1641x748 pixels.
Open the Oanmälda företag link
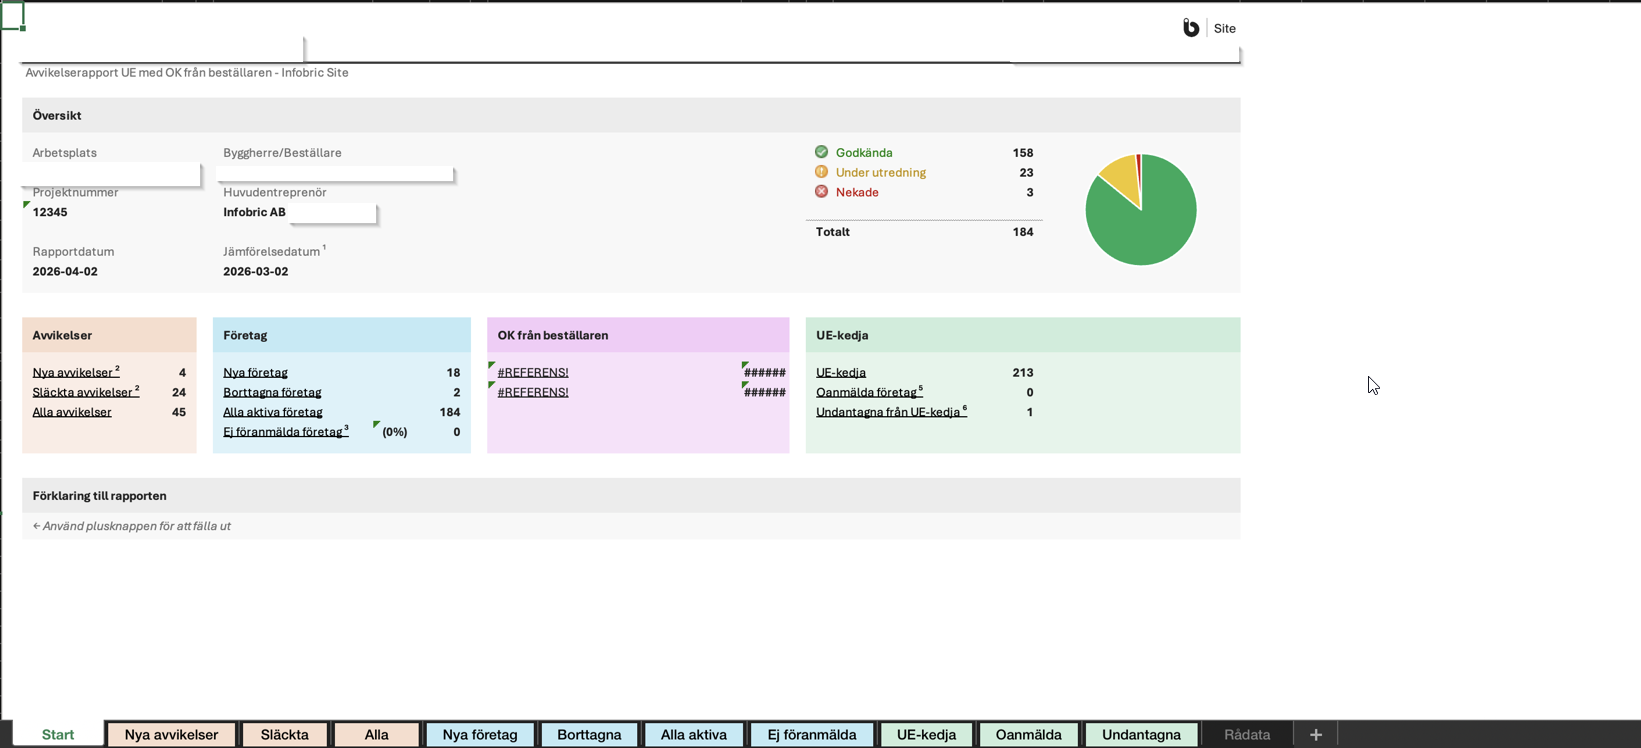pyautogui.click(x=866, y=393)
